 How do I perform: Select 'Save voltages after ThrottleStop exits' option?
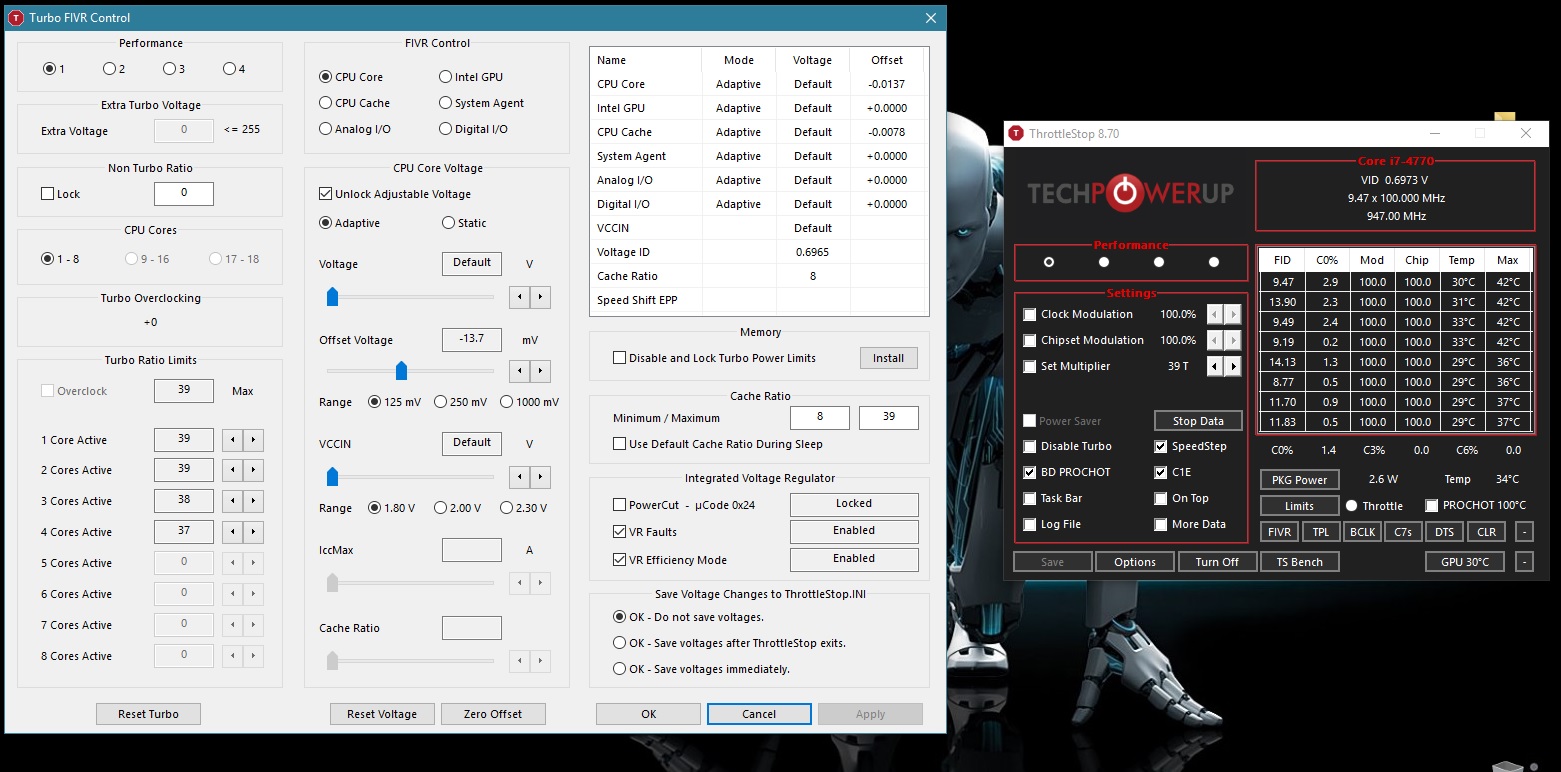point(620,643)
